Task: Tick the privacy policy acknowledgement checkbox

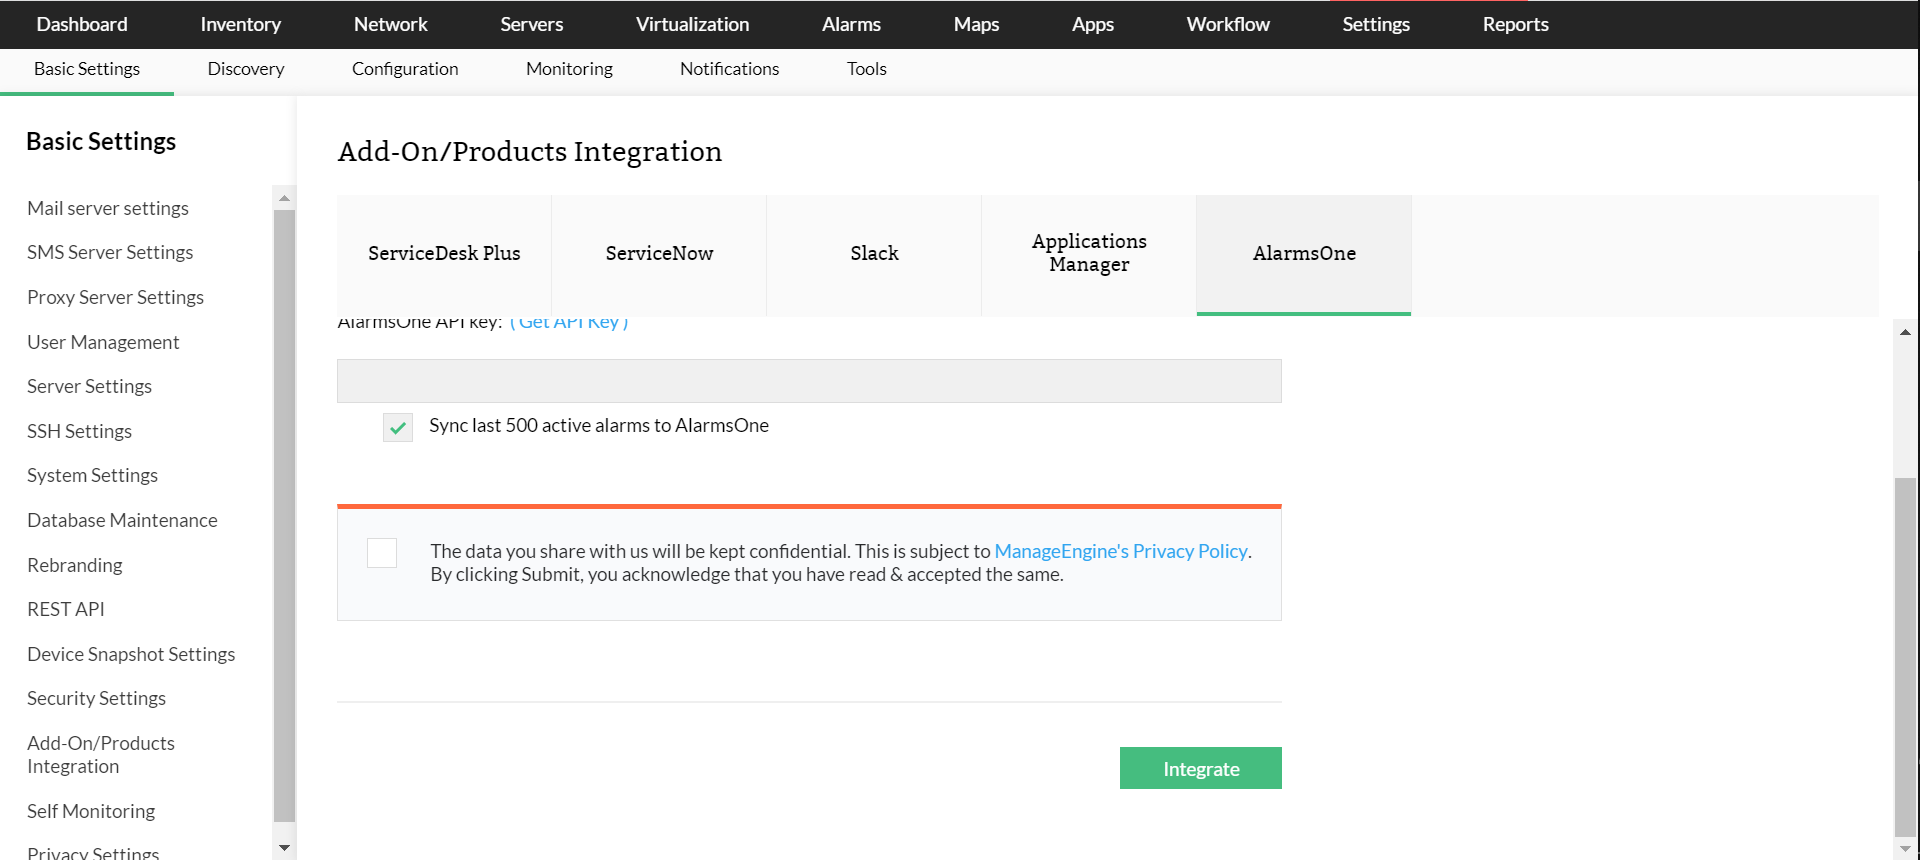Action: (382, 553)
